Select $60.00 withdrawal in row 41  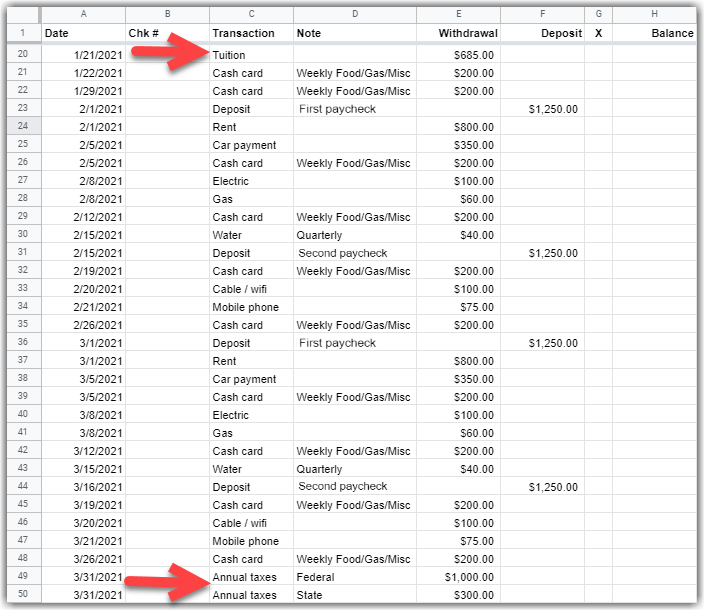pyautogui.click(x=459, y=433)
